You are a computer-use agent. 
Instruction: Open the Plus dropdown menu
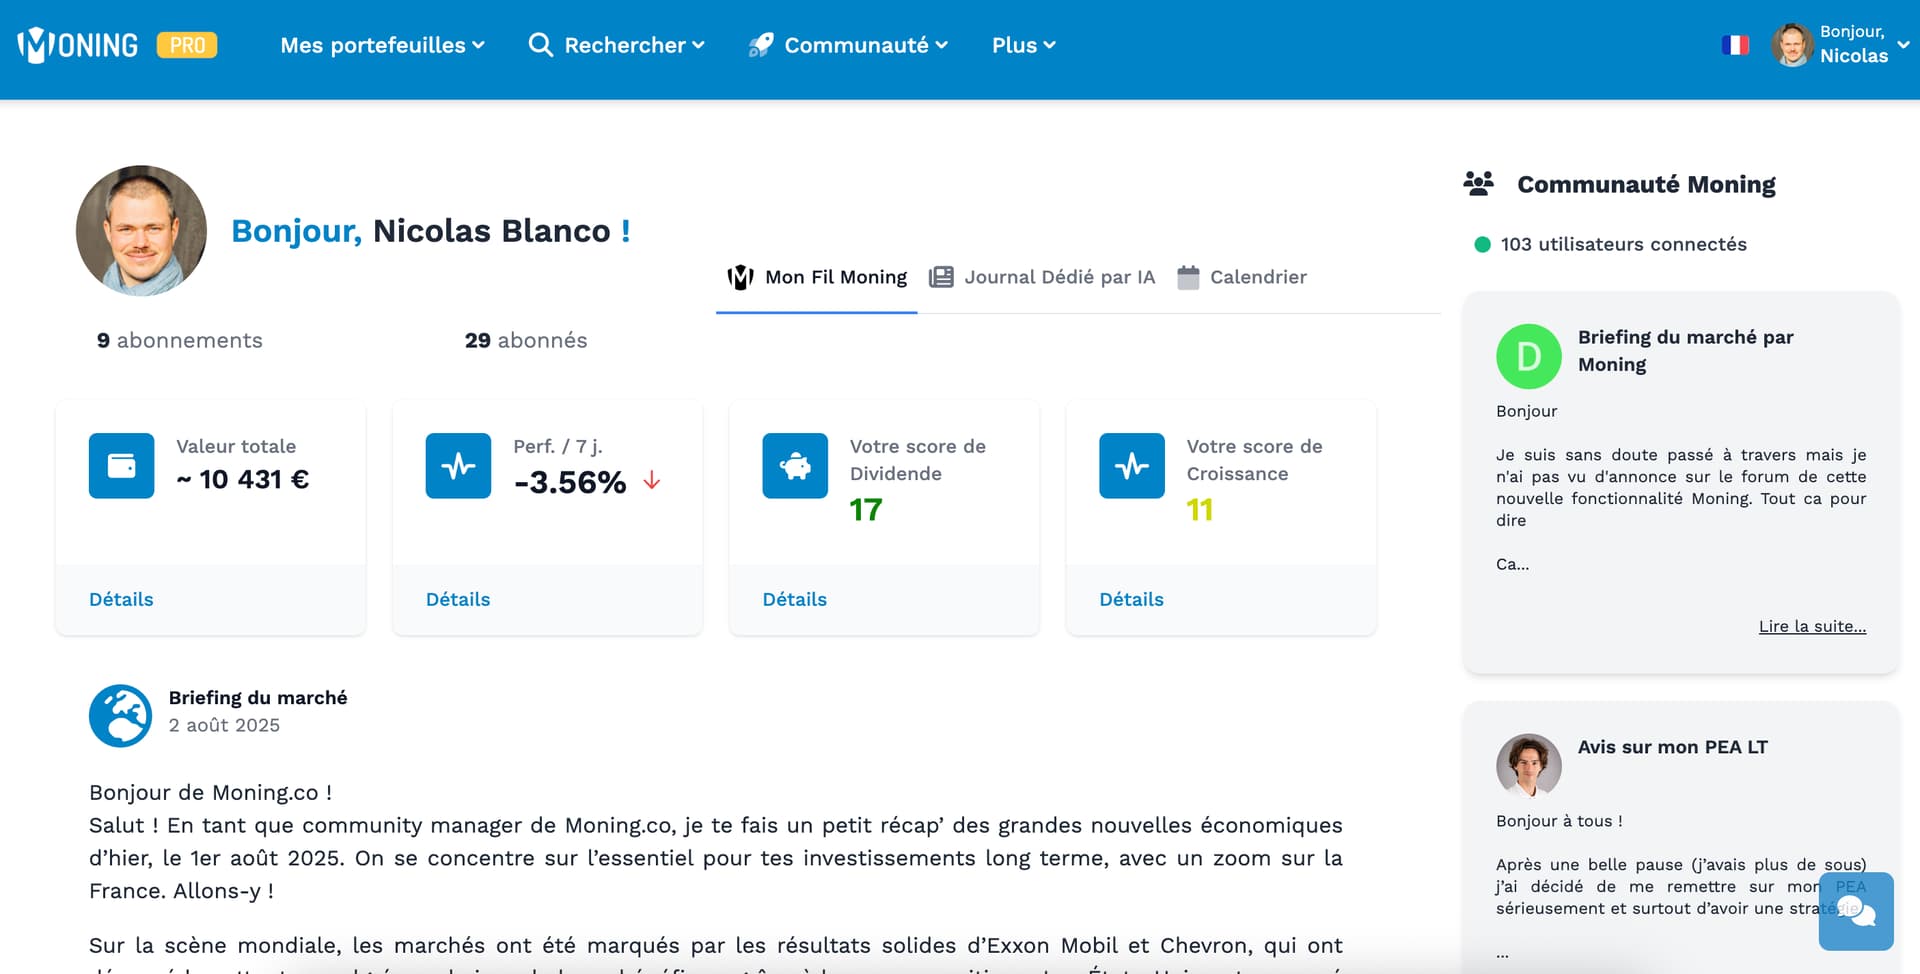[1023, 45]
